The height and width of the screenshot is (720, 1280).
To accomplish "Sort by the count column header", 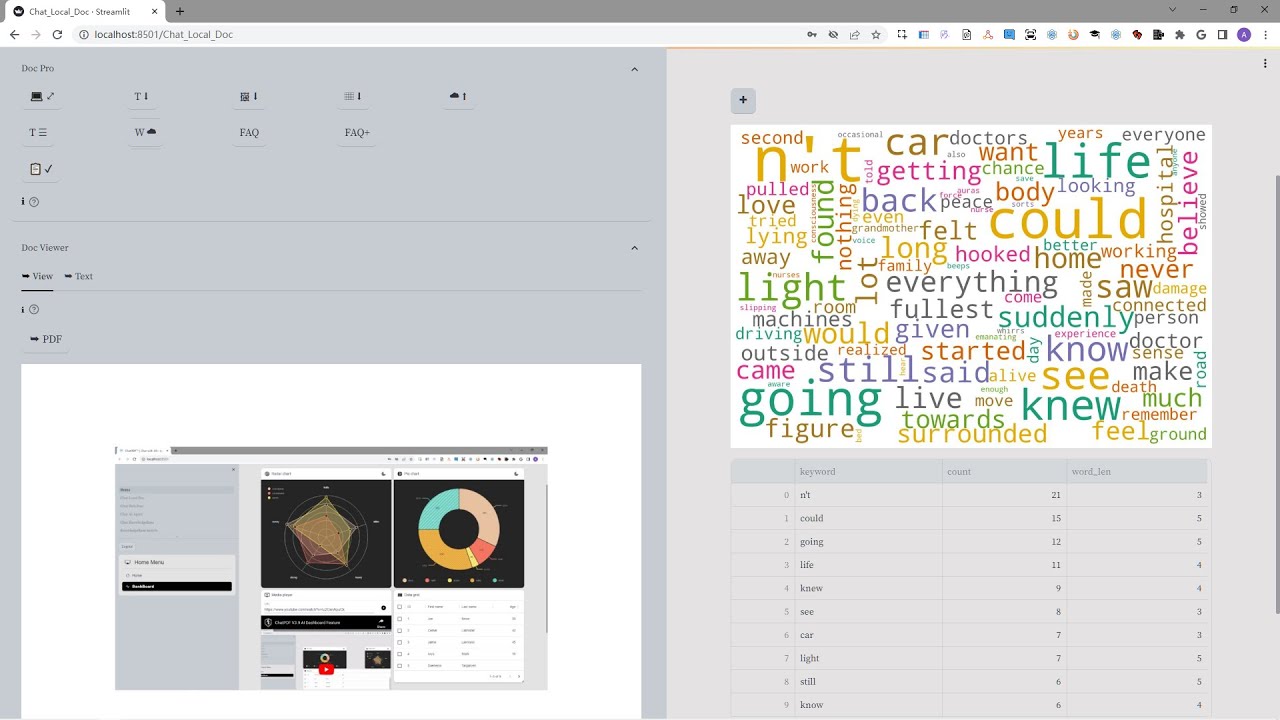I will point(1004,471).
